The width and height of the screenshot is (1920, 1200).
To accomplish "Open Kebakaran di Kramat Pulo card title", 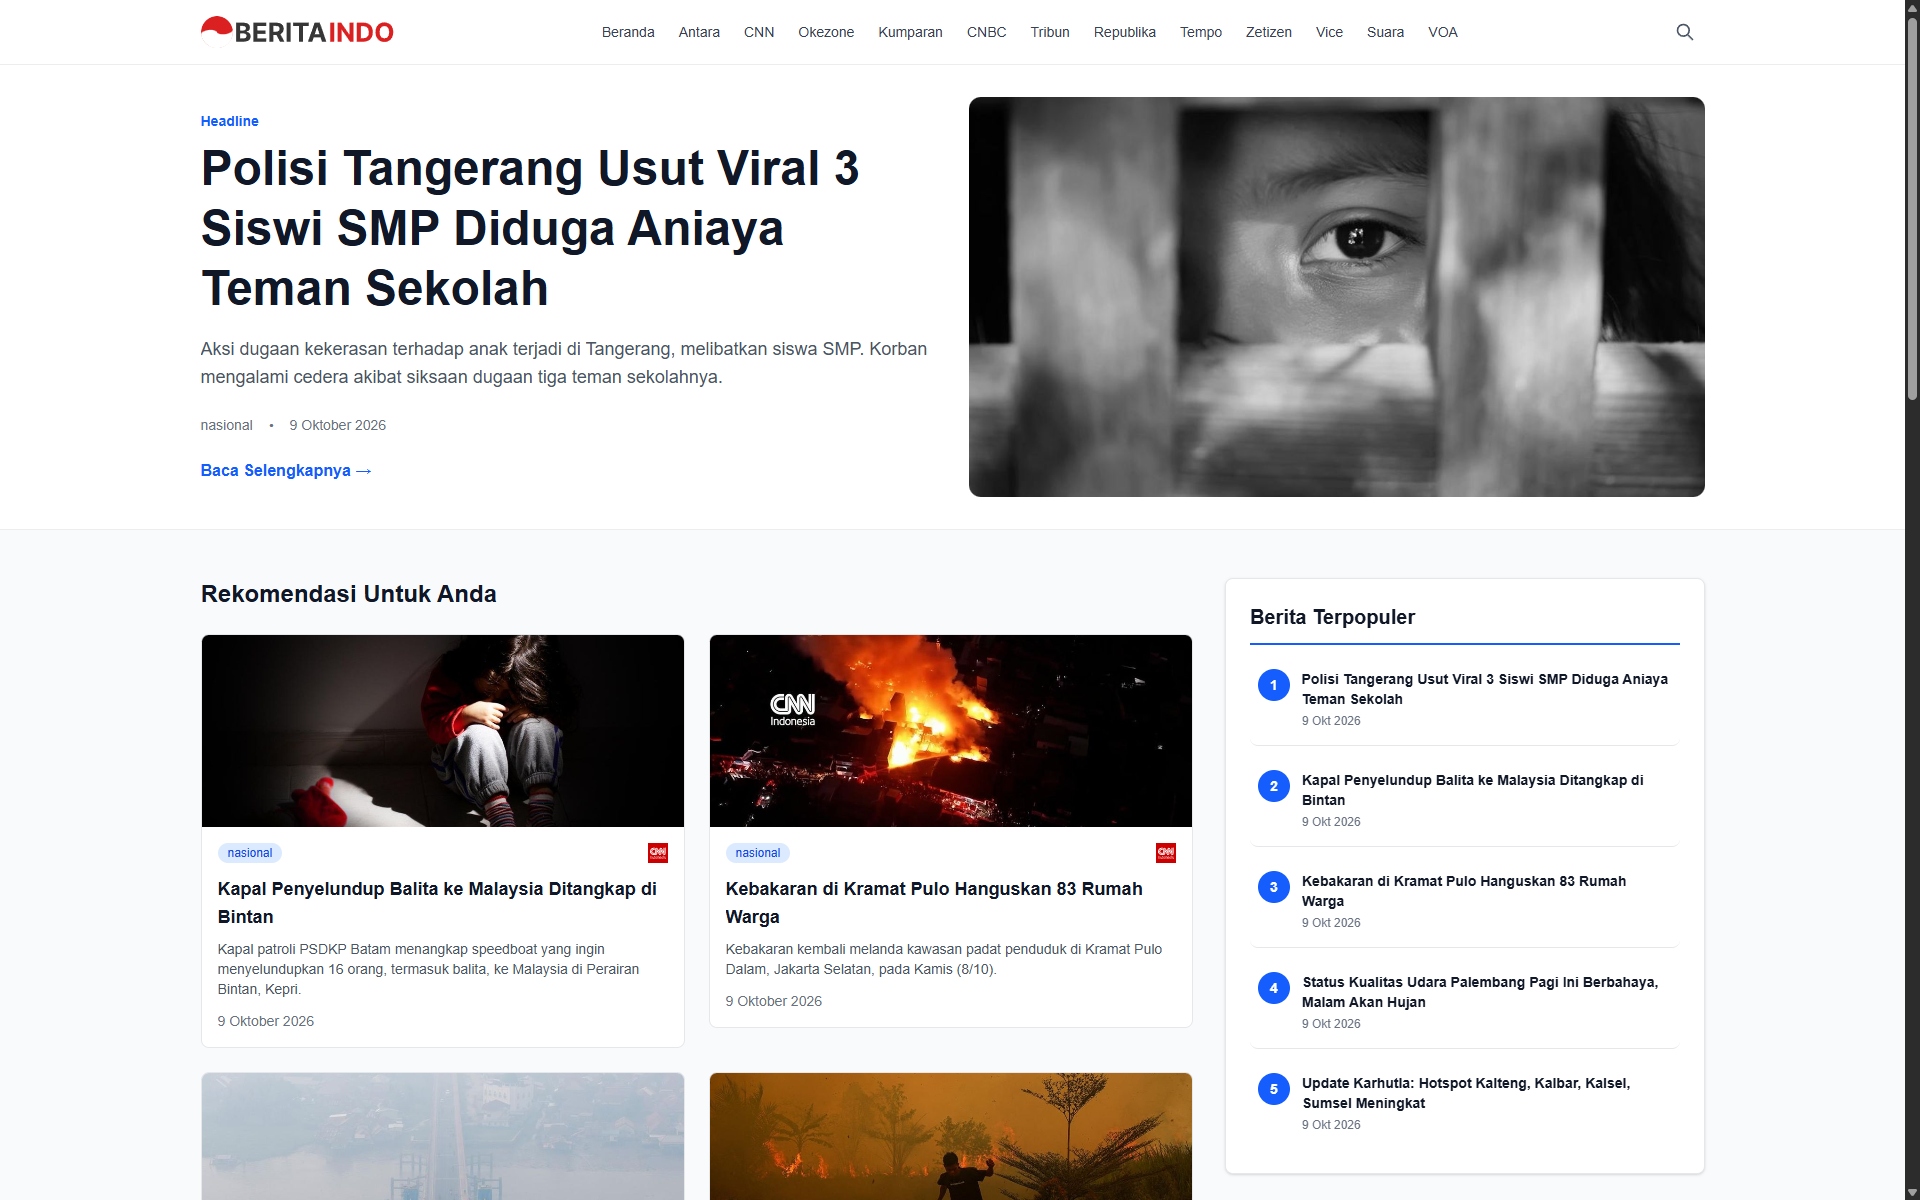I will (934, 902).
